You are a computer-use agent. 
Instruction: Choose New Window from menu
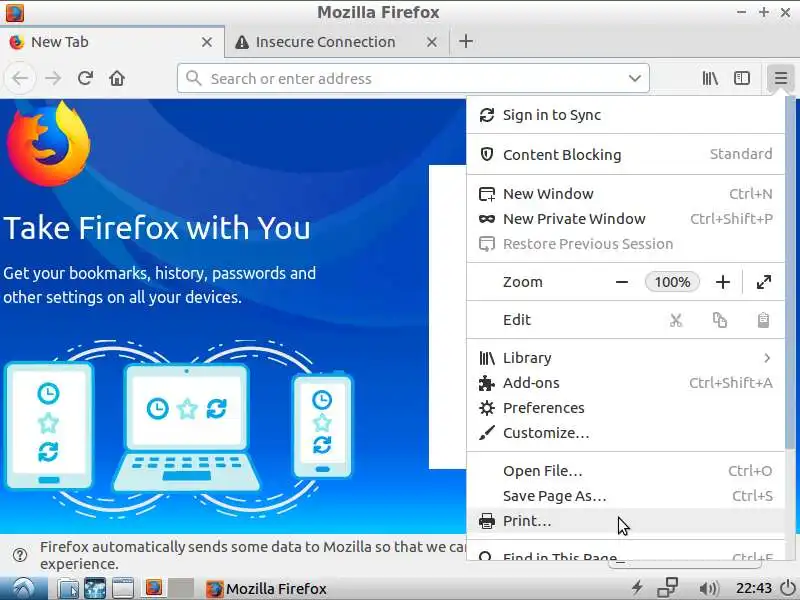click(626, 194)
